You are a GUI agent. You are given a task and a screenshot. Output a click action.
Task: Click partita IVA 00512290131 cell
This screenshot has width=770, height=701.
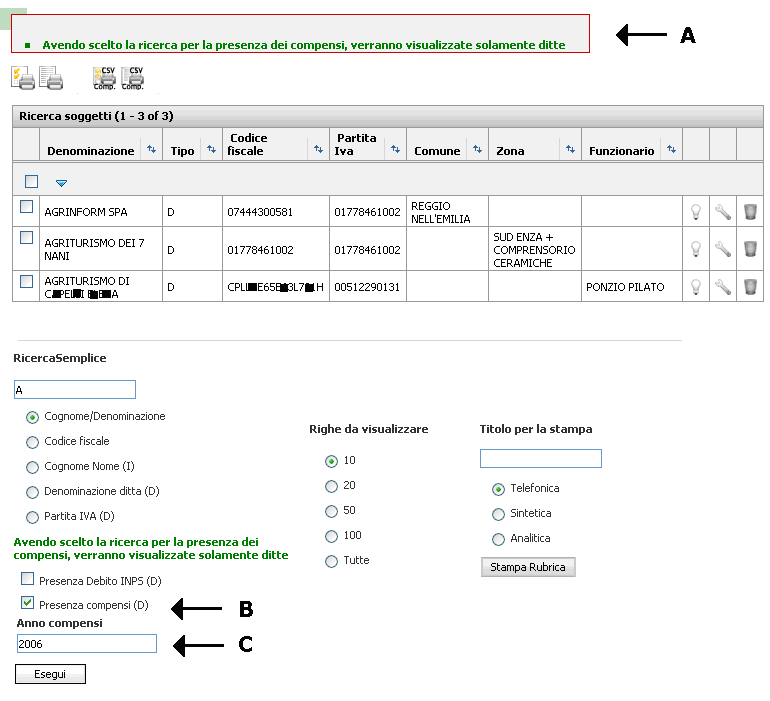coord(367,287)
